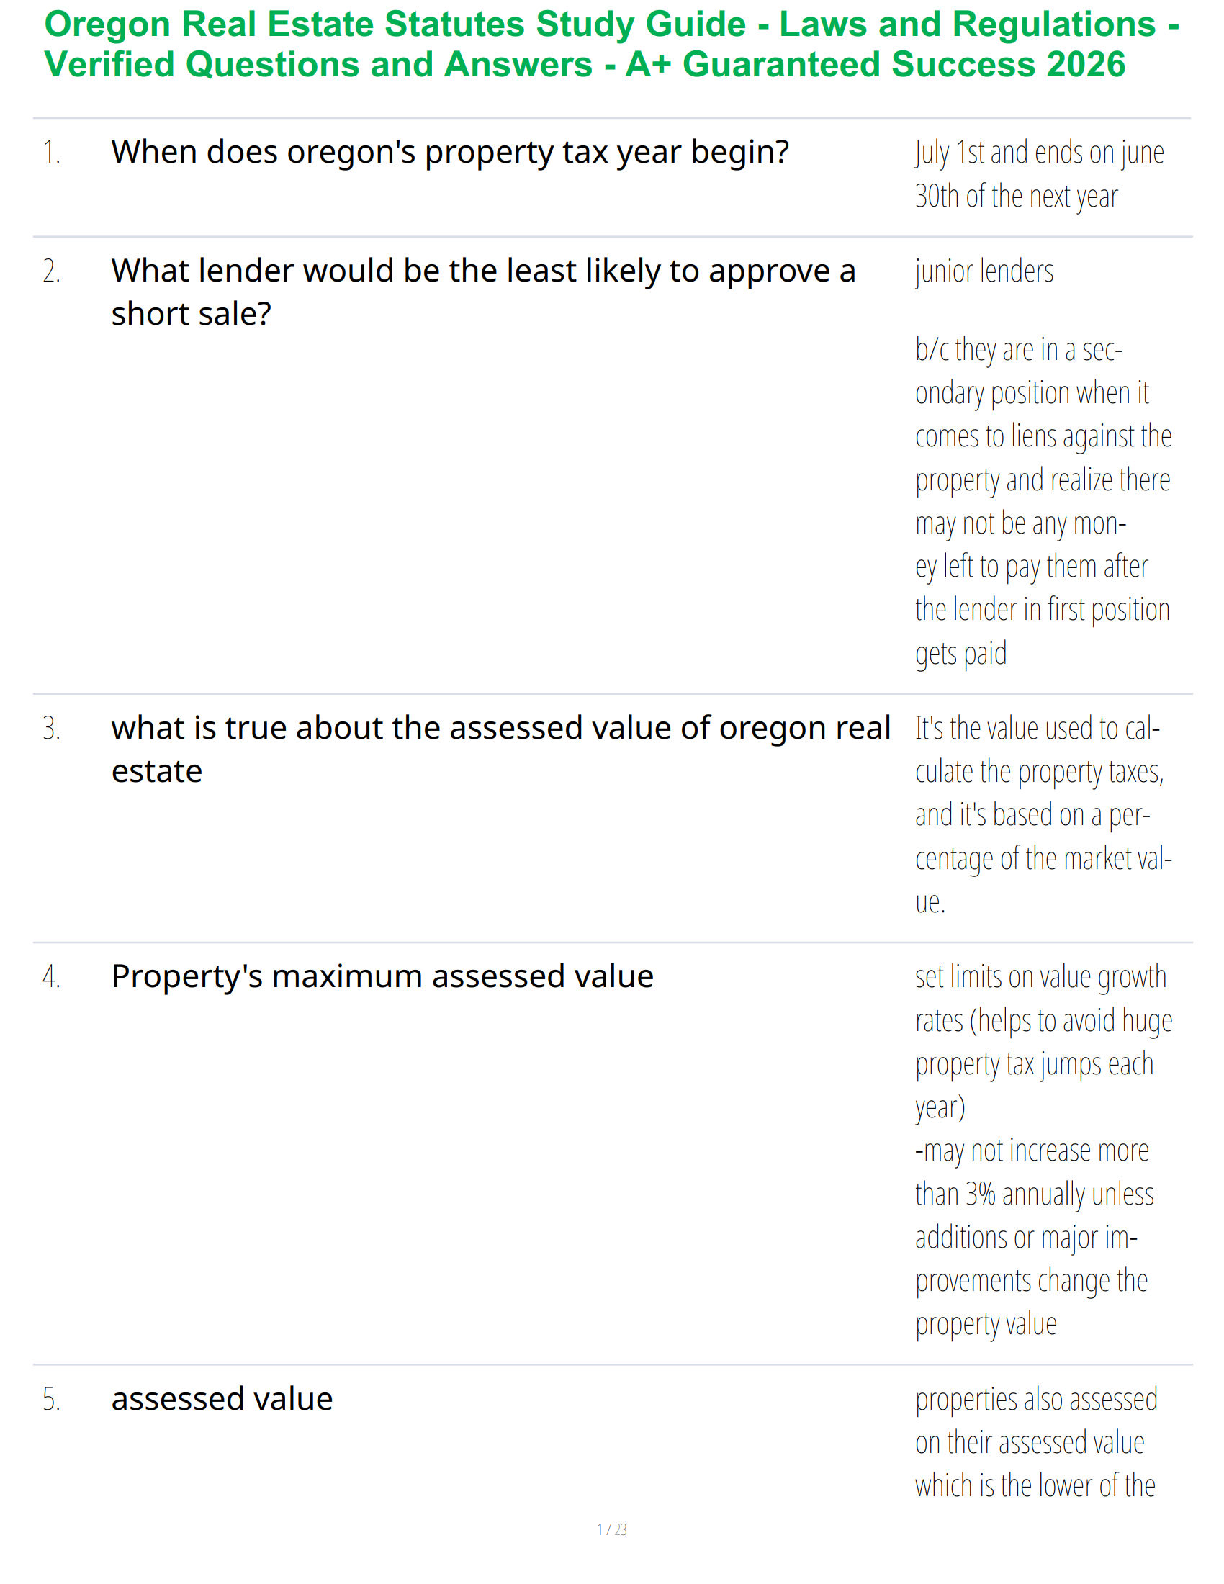Click the 'set limits on value growth rates' answer

(1043, 1041)
